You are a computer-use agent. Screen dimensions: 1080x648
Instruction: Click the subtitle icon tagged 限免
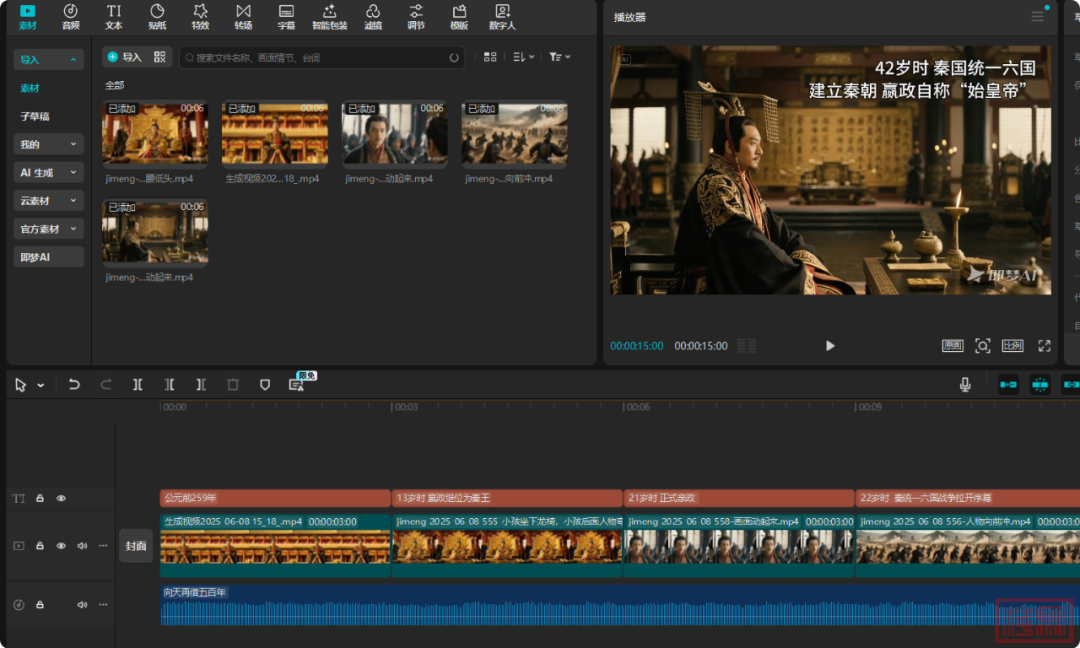point(297,384)
